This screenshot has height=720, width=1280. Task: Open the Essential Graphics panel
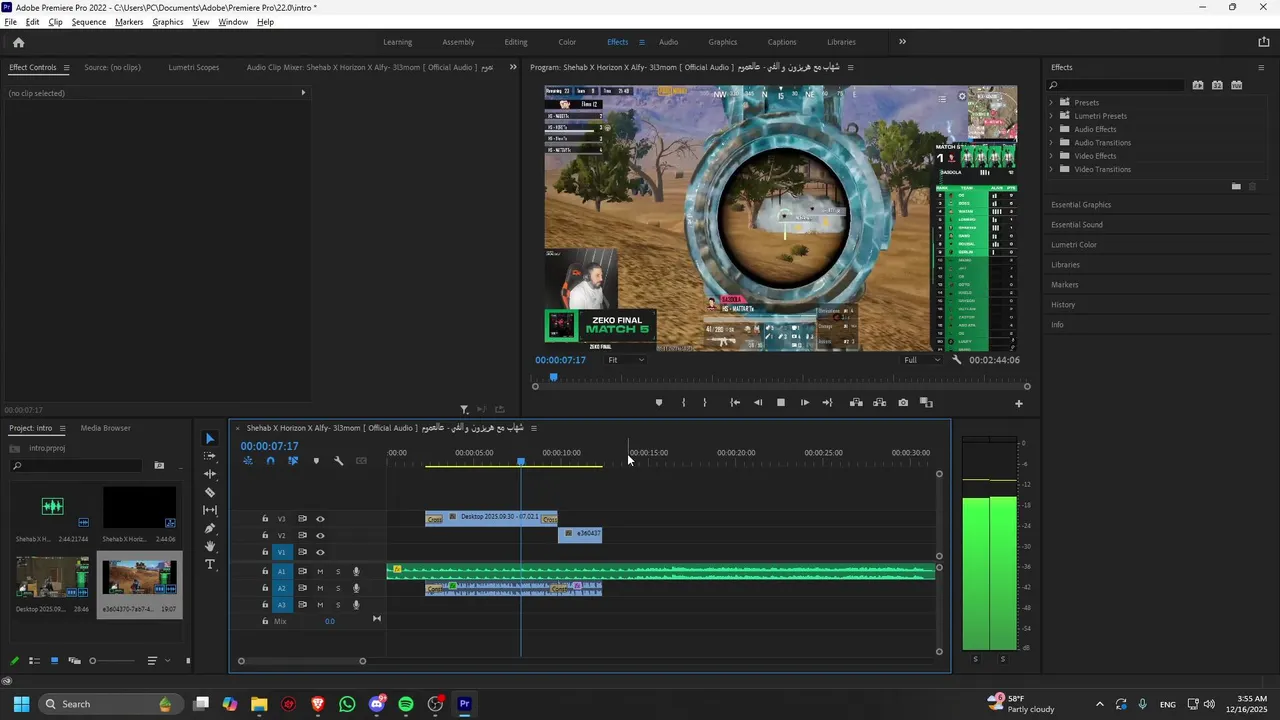(1081, 205)
